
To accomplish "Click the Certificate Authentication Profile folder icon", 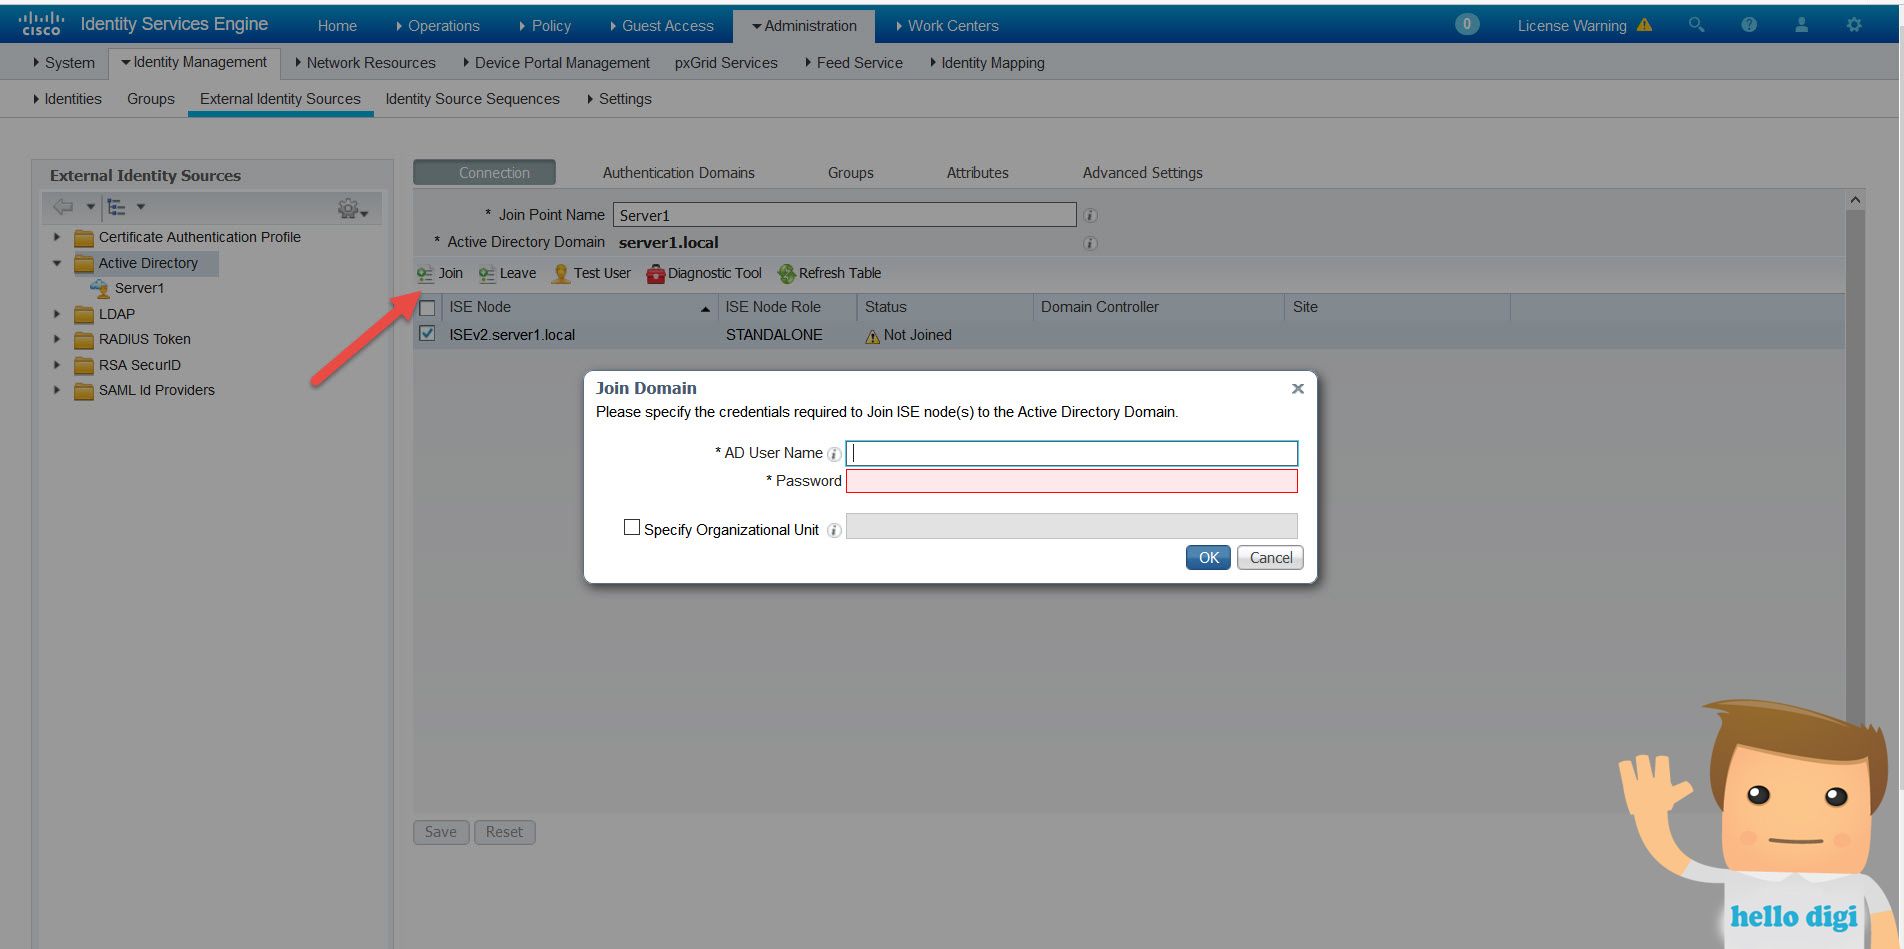I will (84, 238).
